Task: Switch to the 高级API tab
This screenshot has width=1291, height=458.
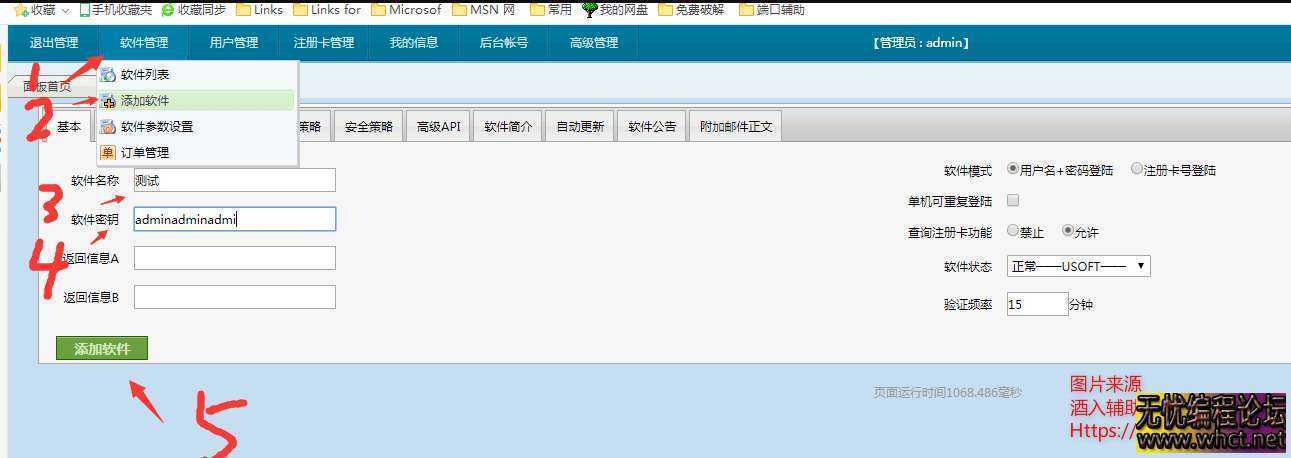Action: click(438, 127)
